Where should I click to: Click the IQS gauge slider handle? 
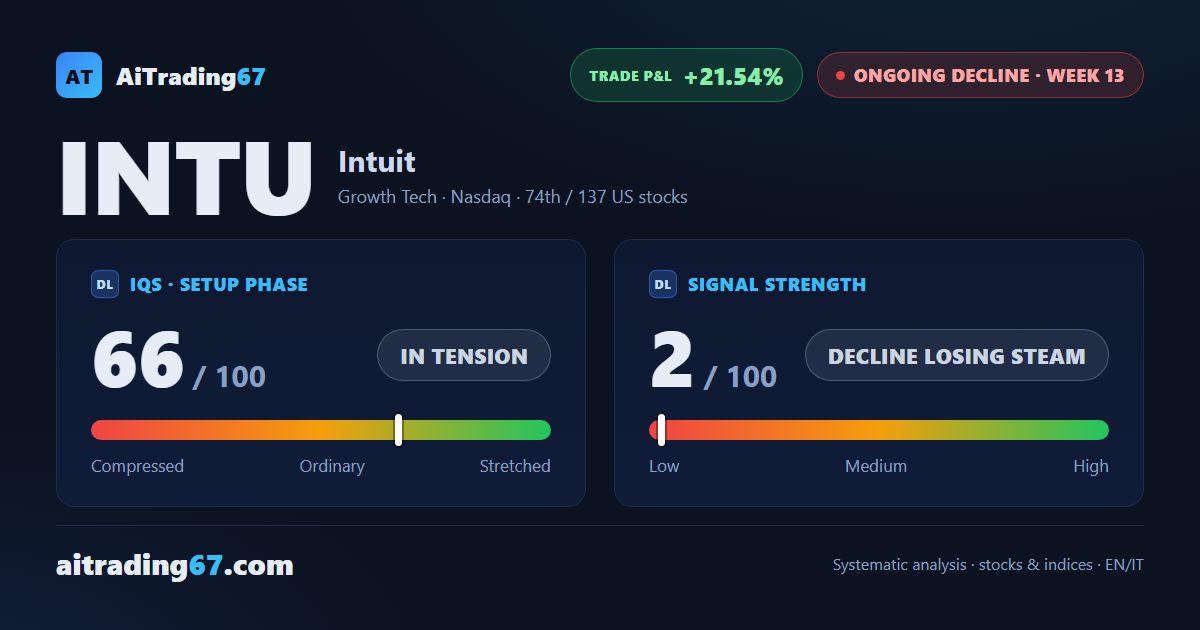398,430
